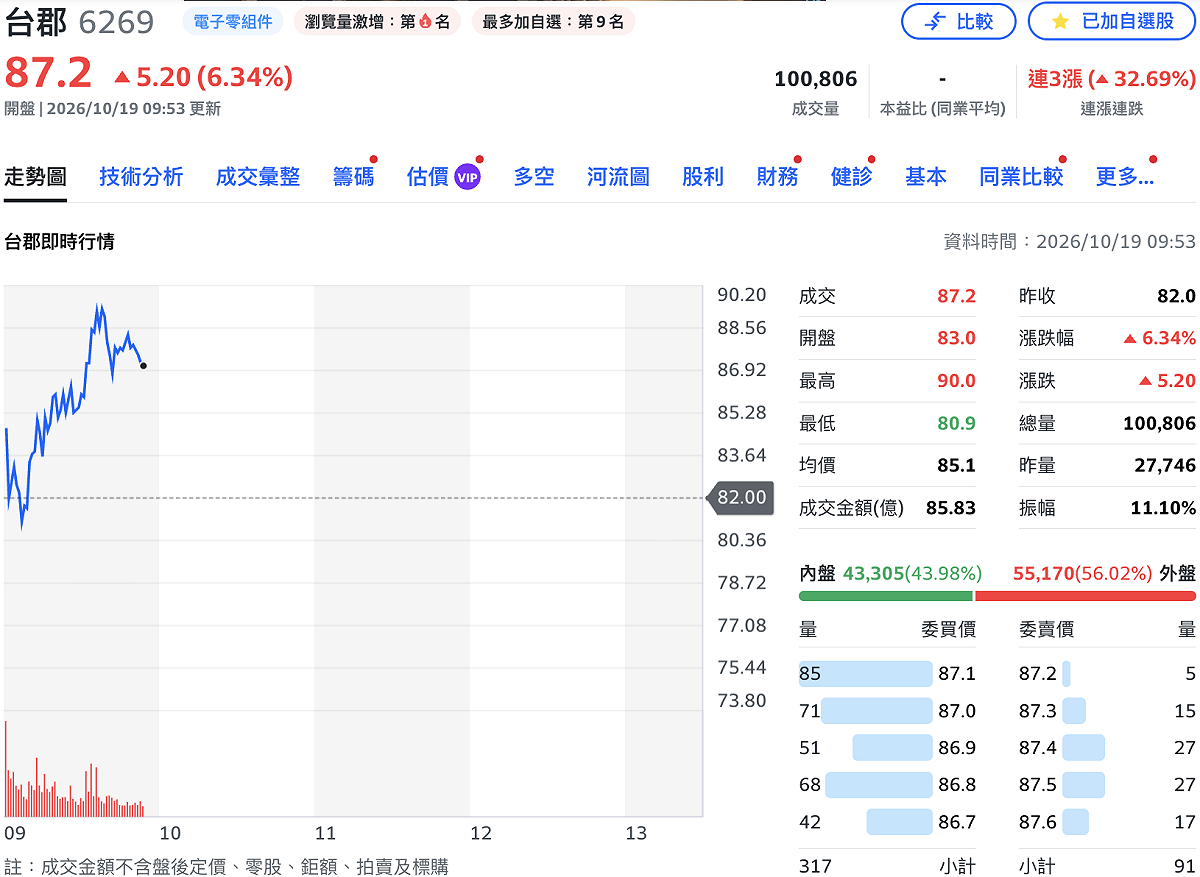
Task: Open the 技術分析 tab
Action: coord(141,177)
